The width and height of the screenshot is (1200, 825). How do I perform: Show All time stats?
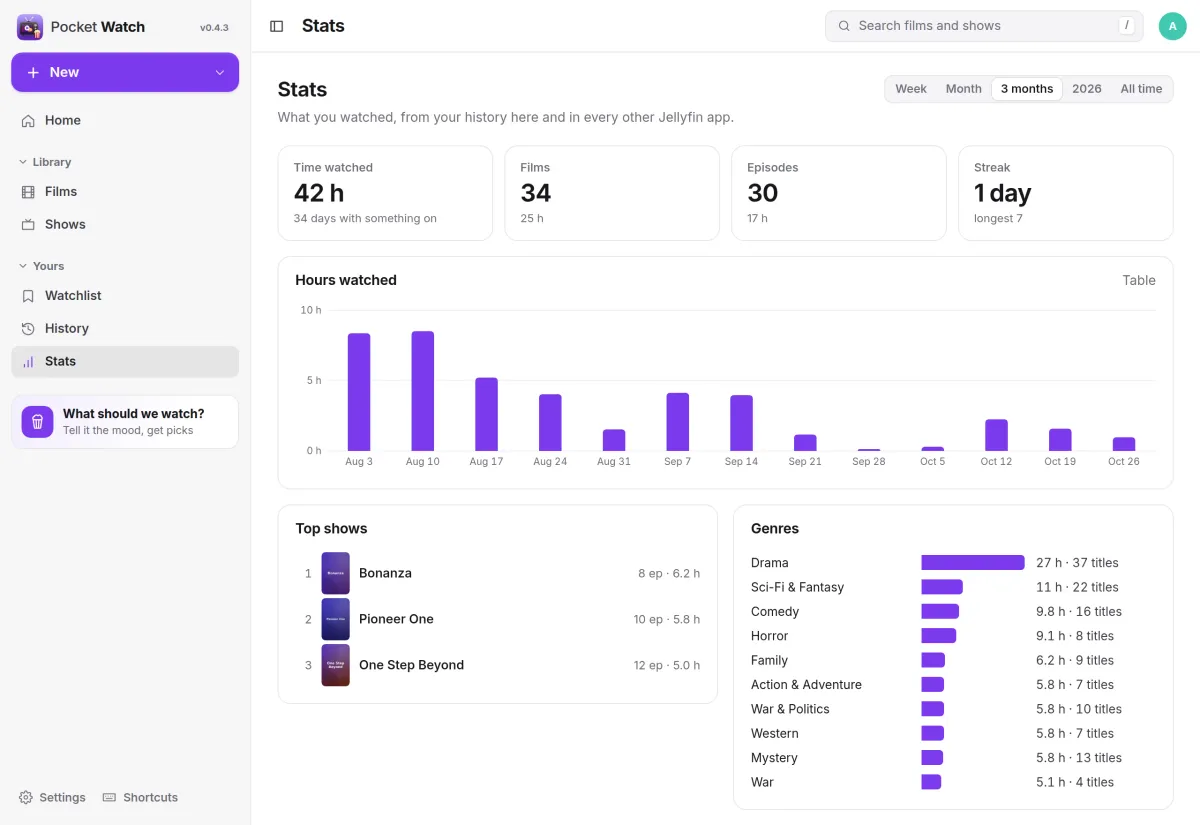pyautogui.click(x=1141, y=89)
